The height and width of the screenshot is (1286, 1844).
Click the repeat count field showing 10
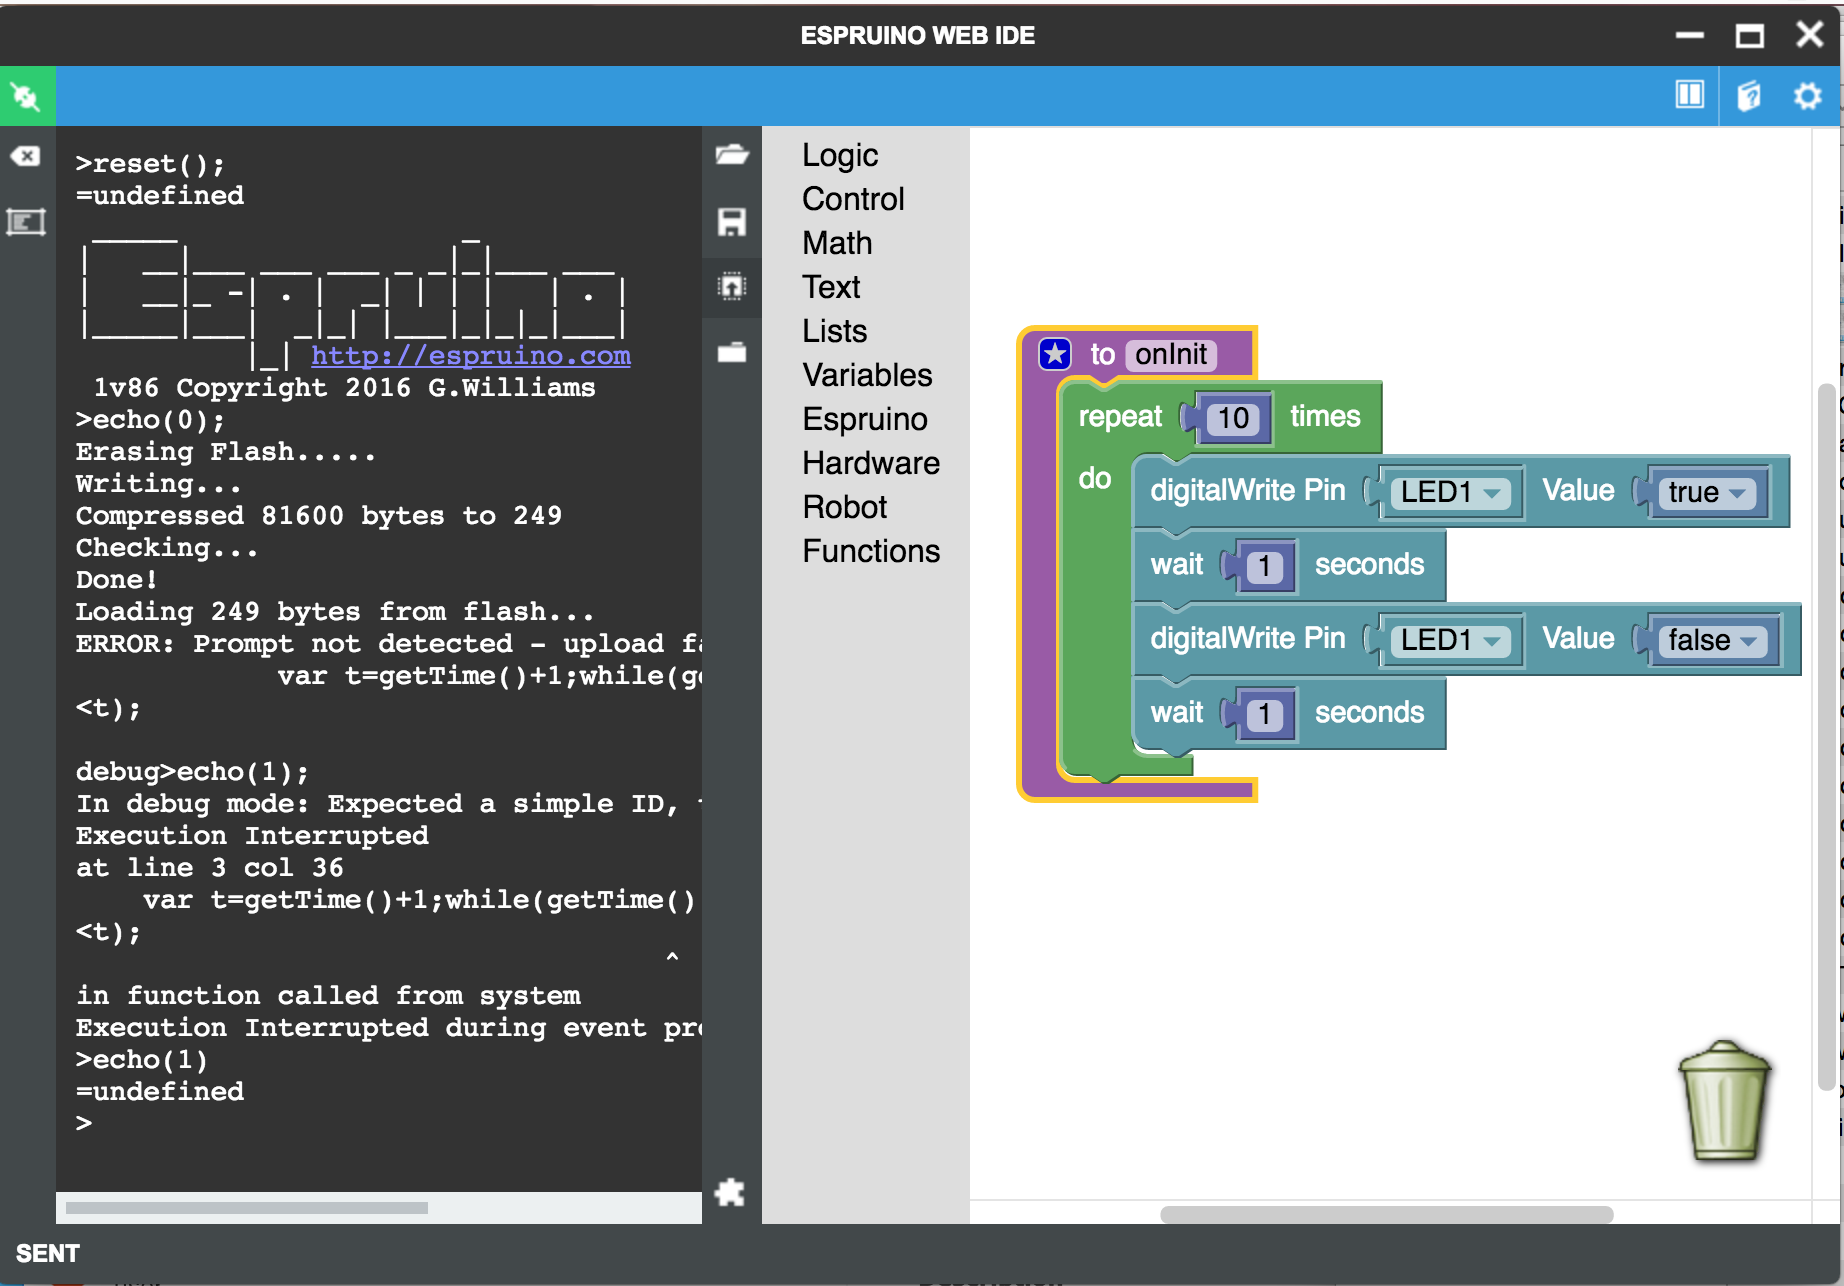1233,418
